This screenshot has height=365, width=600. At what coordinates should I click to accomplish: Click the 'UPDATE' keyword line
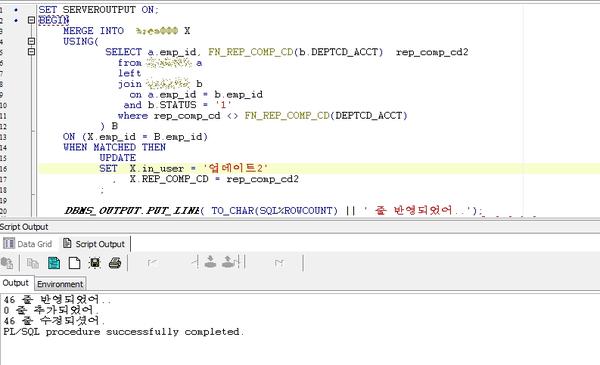tap(117, 158)
